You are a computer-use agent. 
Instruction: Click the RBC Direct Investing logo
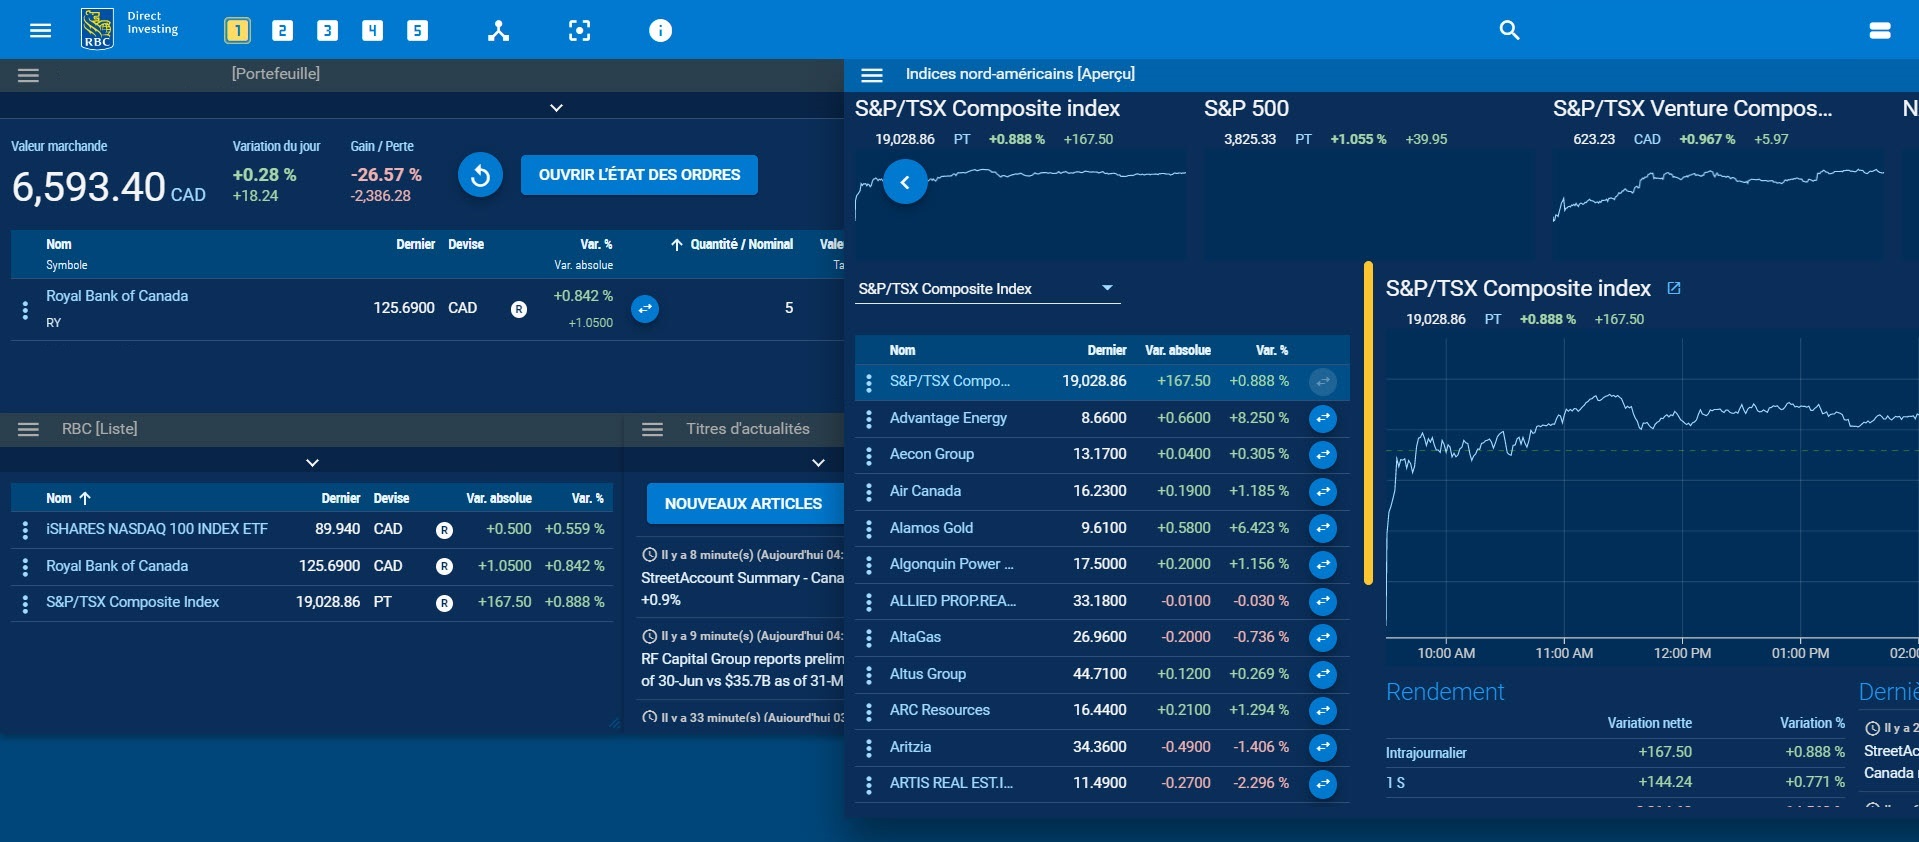tap(130, 28)
